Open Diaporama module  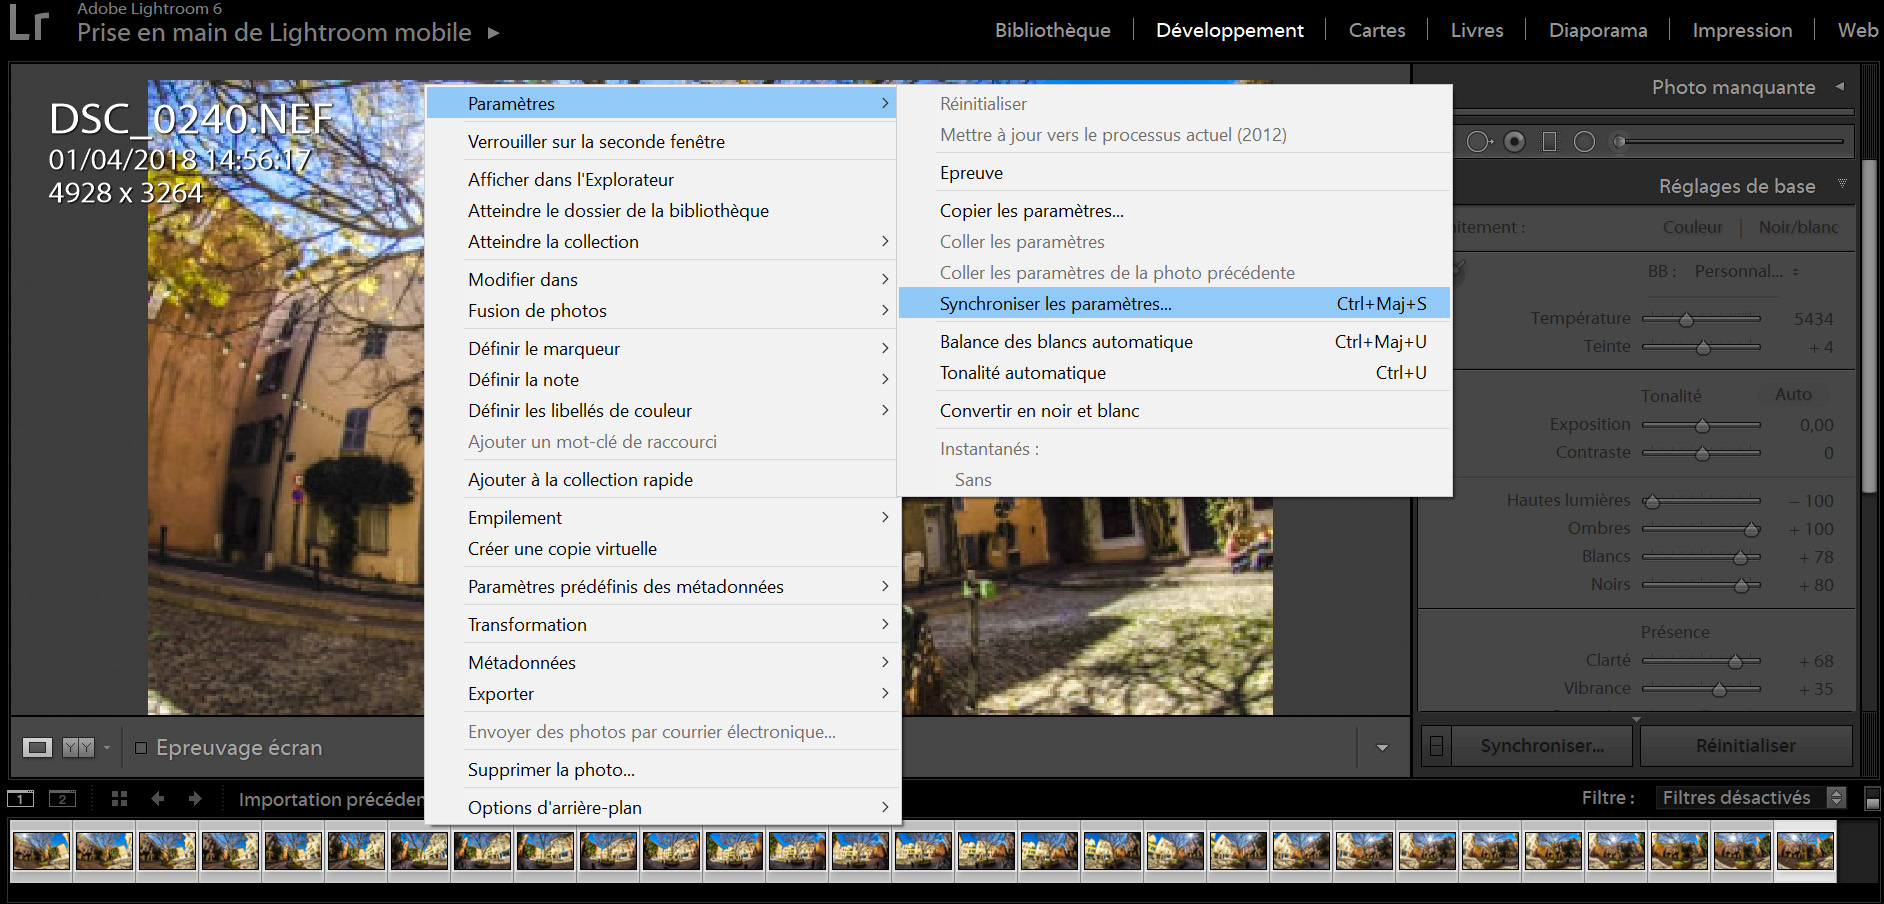(1598, 31)
